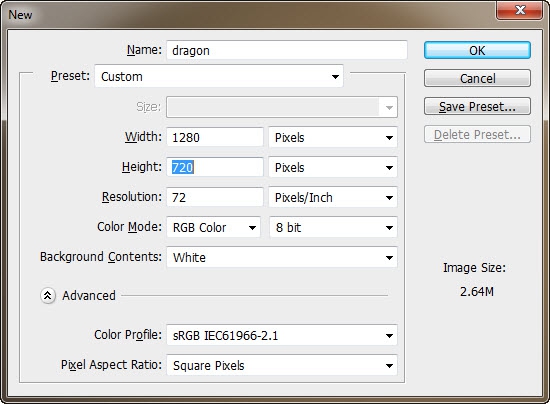Open the Width units Pixels dropdown

click(333, 137)
